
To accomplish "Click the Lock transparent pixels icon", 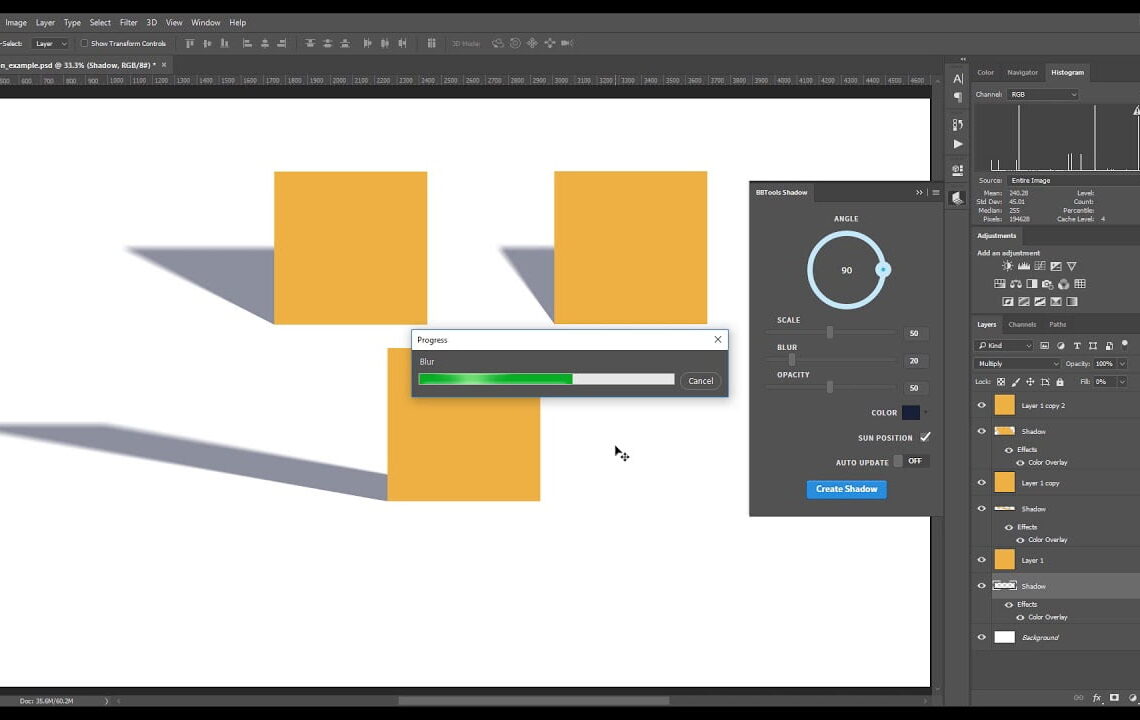I will pyautogui.click(x=1002, y=382).
